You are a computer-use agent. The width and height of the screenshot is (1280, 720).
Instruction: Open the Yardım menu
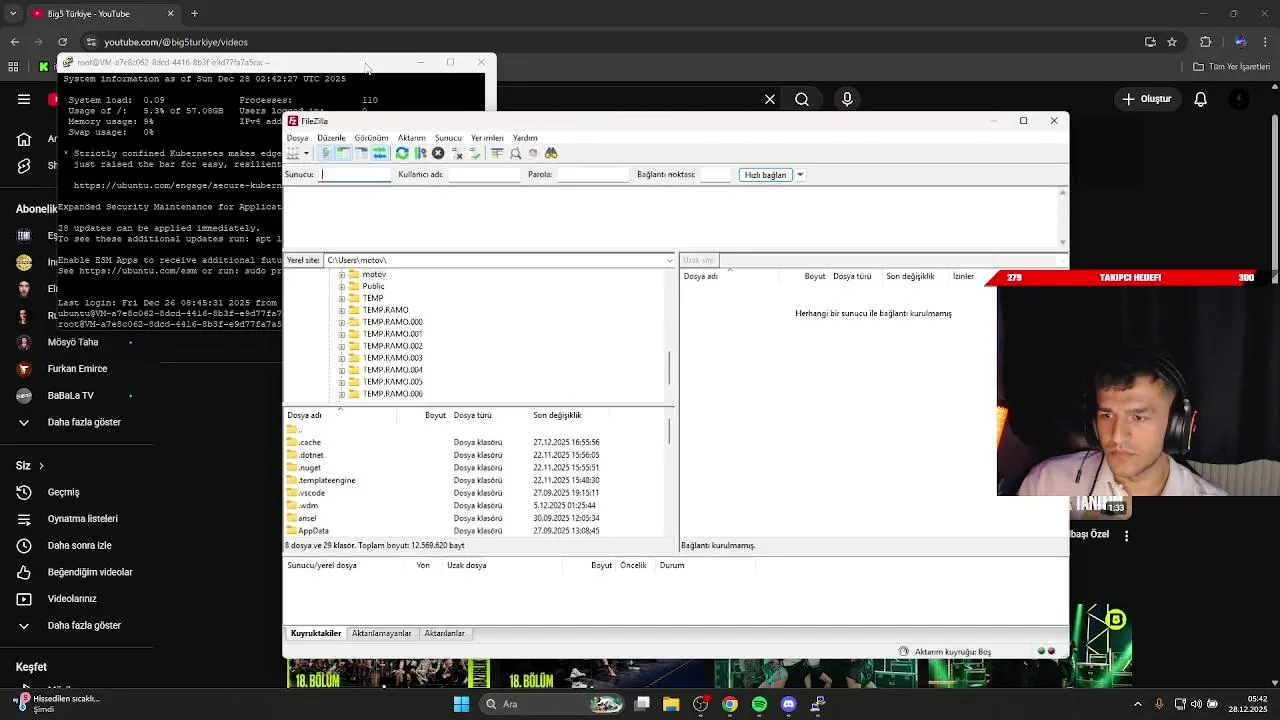tap(525, 138)
